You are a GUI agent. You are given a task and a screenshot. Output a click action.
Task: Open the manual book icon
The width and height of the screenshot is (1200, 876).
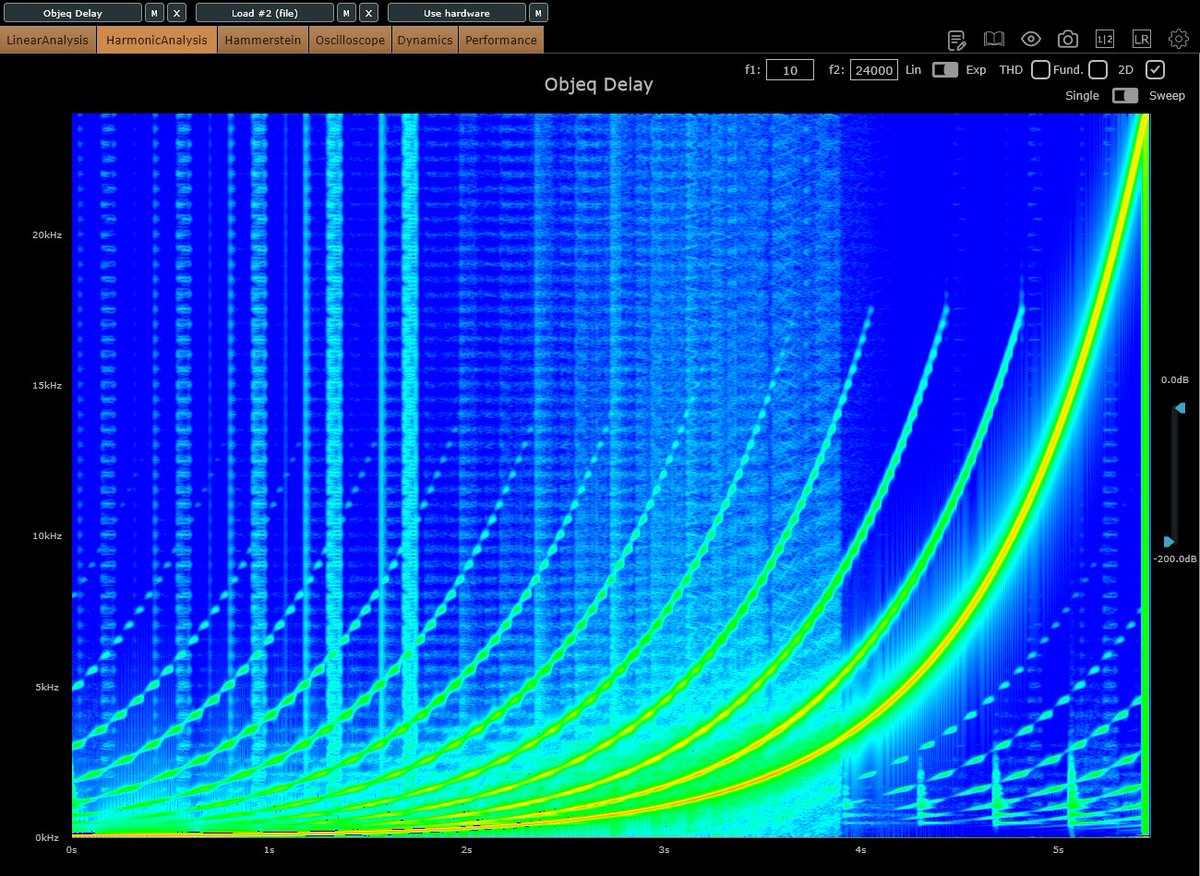[994, 40]
